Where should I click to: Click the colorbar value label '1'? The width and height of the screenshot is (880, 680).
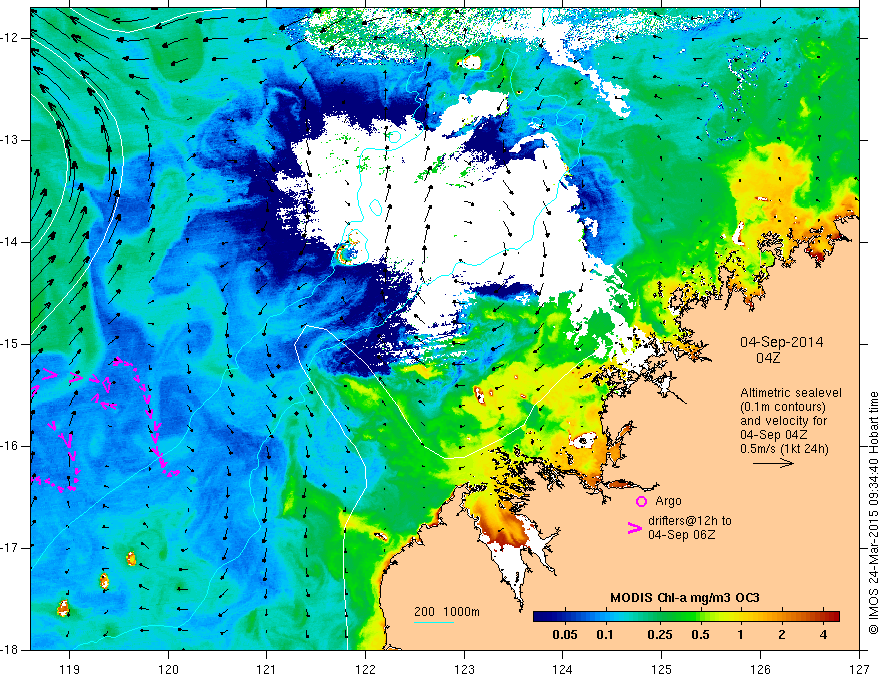pos(740,635)
